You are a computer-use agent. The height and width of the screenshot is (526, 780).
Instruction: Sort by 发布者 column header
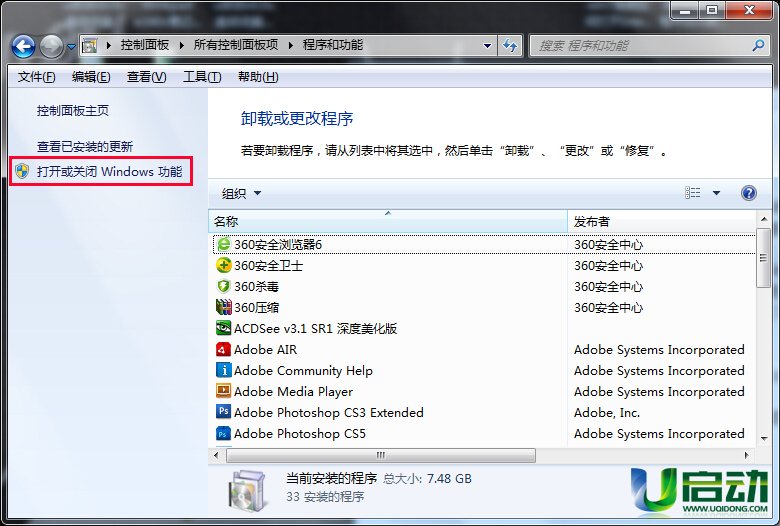(x=661, y=221)
